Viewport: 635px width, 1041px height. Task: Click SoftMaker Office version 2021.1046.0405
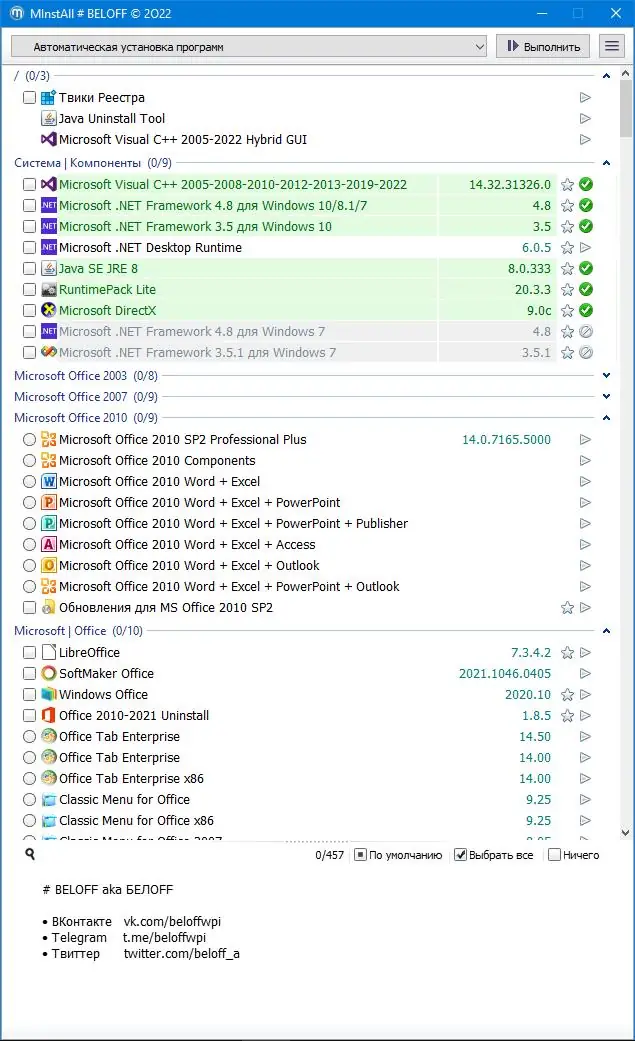[x=505, y=673]
